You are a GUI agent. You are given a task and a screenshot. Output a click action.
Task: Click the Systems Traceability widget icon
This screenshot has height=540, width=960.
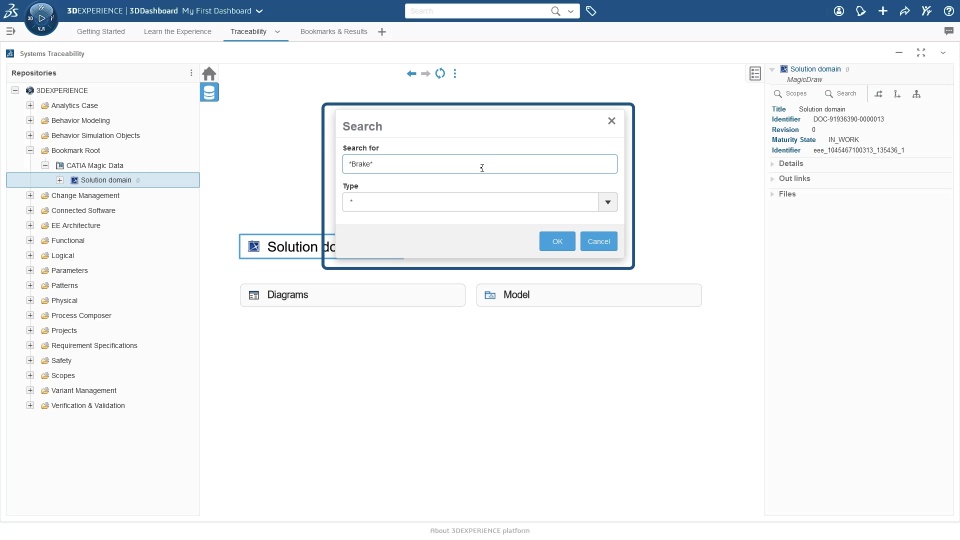click(10, 53)
